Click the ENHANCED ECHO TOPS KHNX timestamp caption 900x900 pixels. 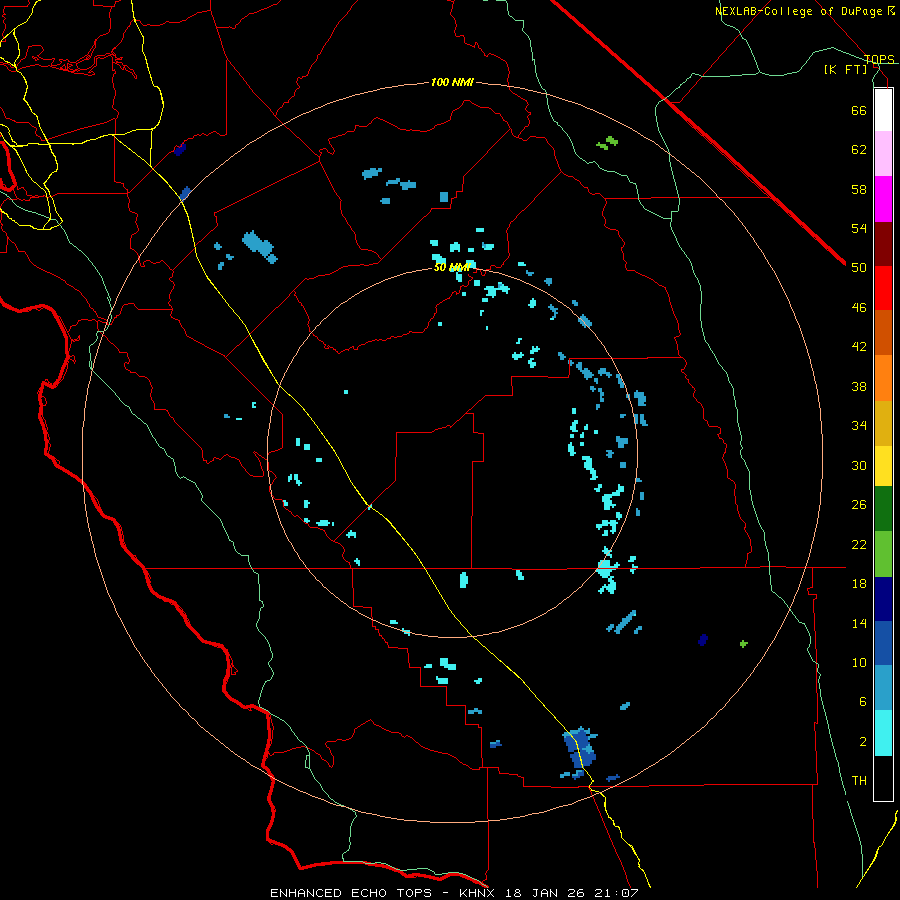click(454, 893)
